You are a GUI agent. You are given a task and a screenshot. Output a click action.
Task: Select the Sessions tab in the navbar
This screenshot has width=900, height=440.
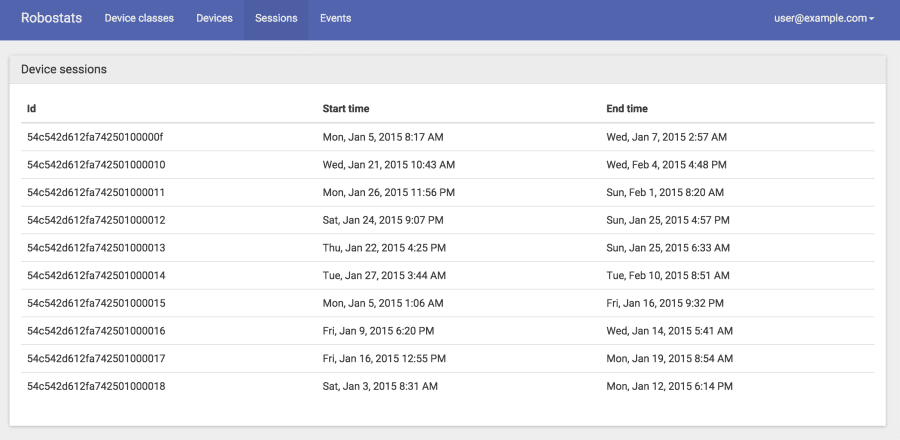(x=276, y=18)
